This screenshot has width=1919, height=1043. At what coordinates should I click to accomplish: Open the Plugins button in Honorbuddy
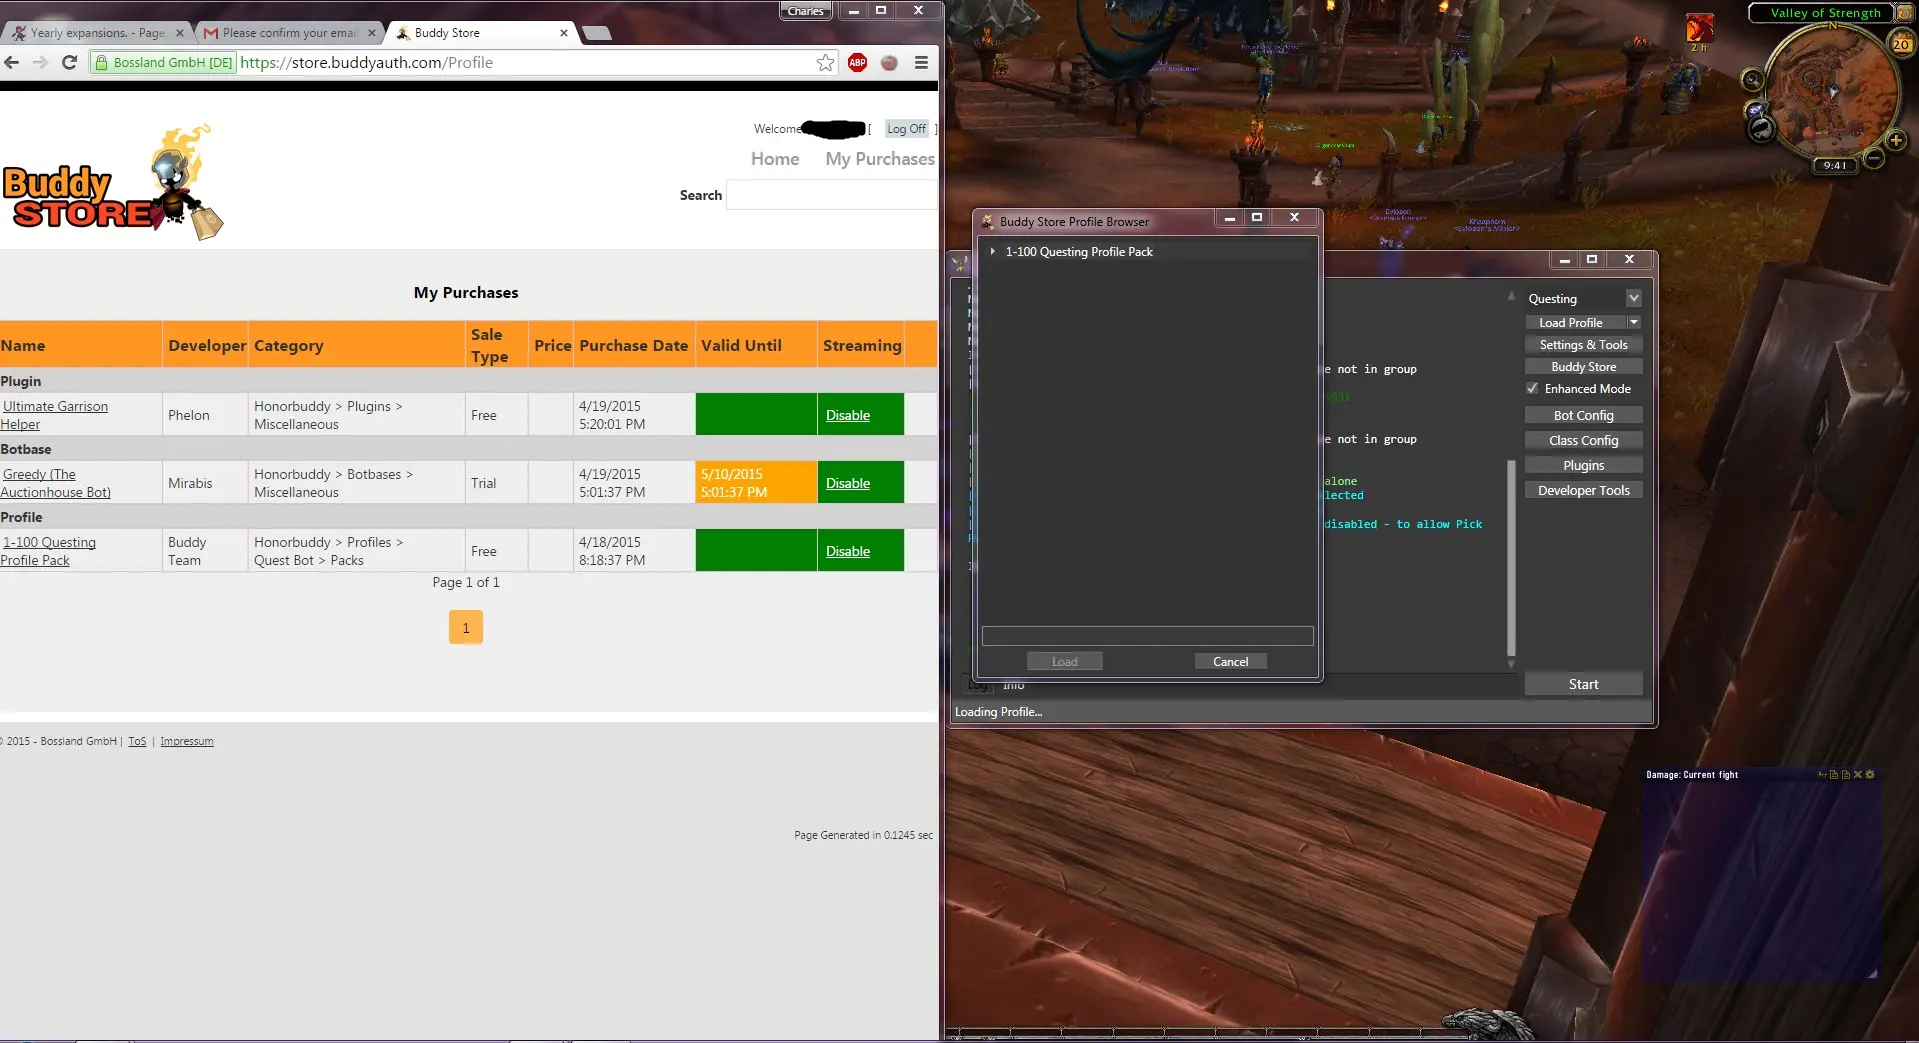point(1583,465)
